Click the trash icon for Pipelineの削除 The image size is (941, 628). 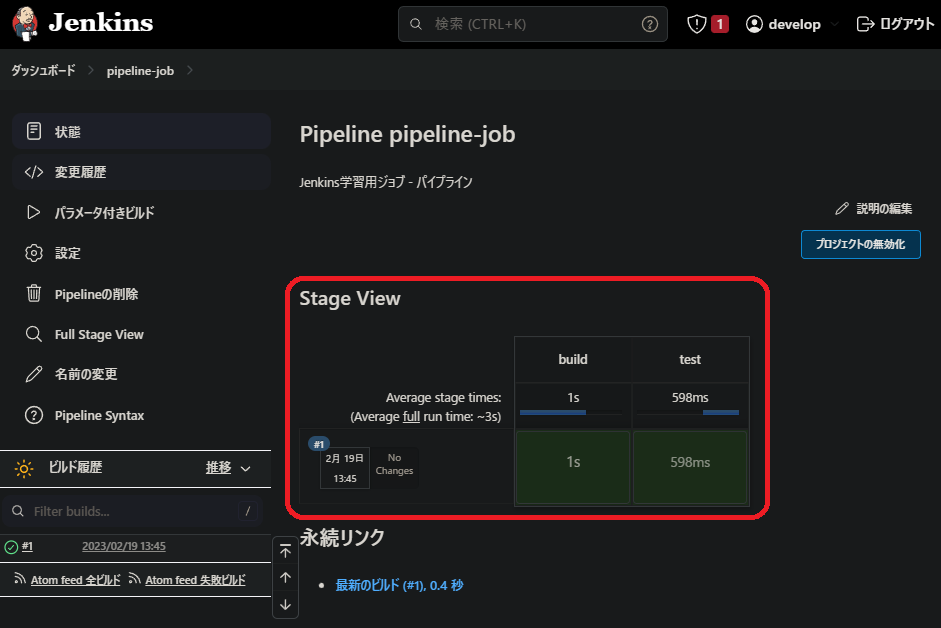pos(34,294)
